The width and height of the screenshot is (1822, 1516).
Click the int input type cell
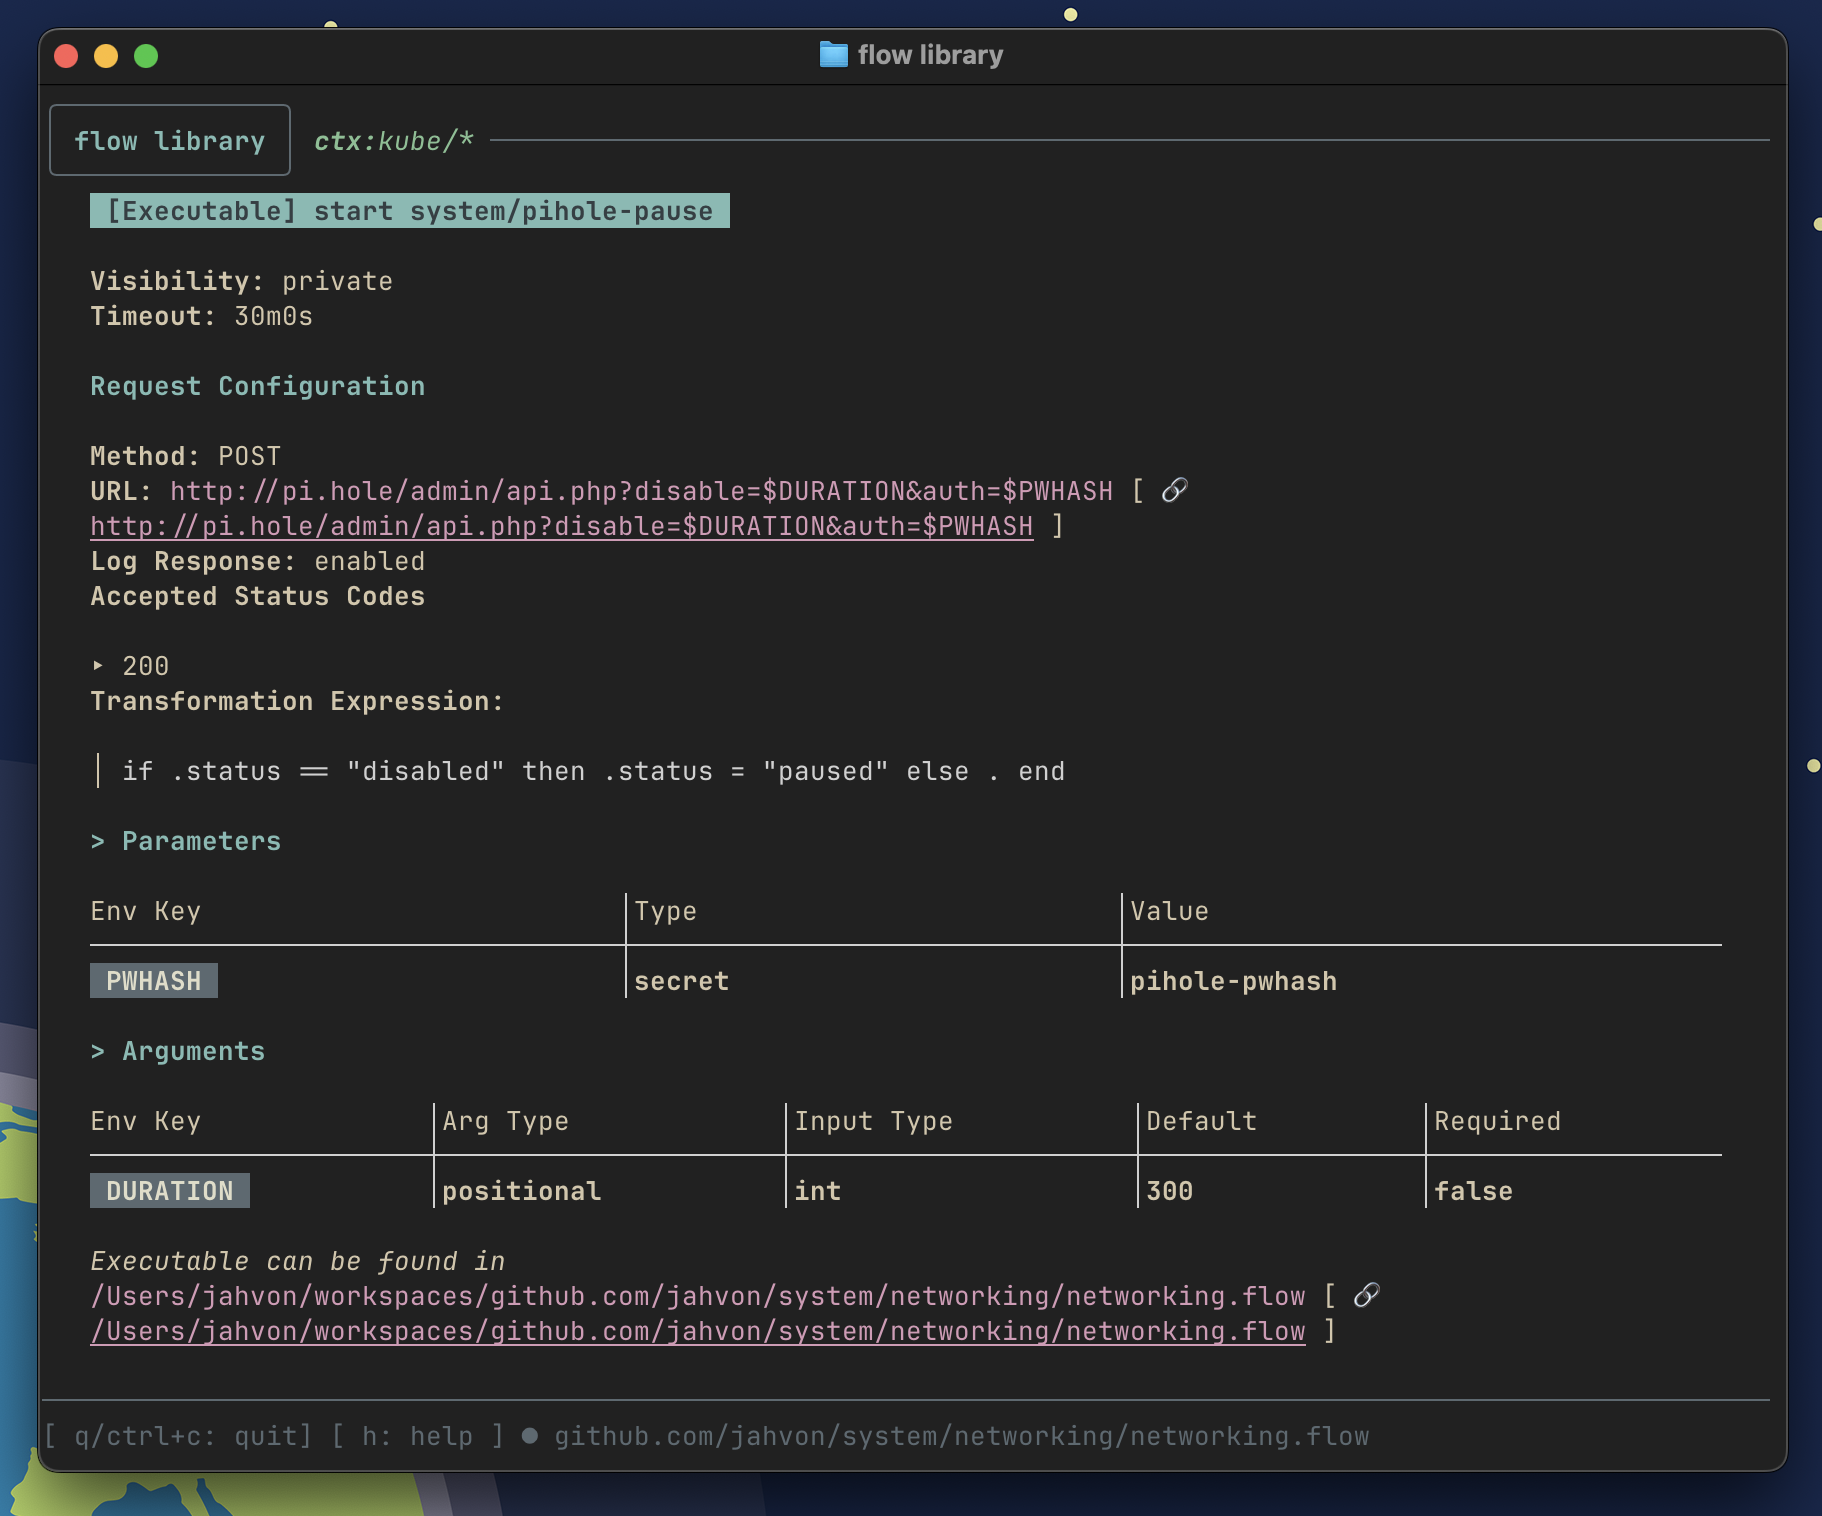[818, 1191]
